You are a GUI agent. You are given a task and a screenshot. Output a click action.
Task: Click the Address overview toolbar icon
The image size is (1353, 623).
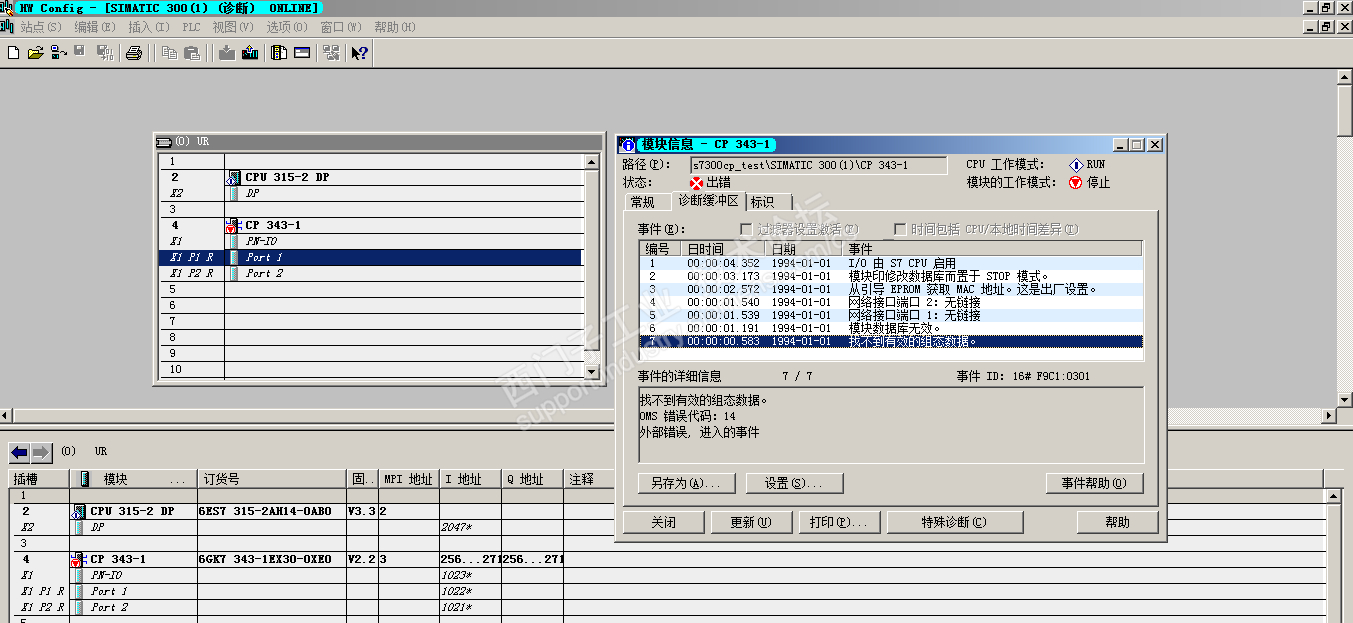(301, 53)
